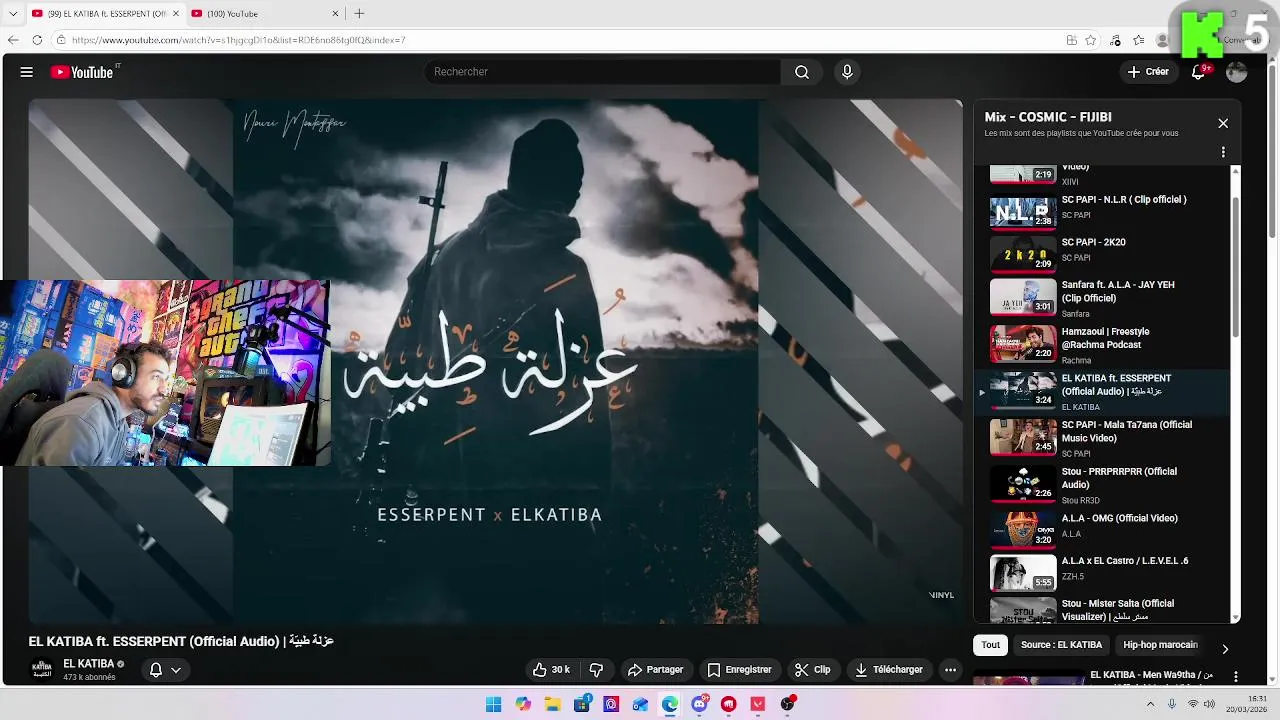The height and width of the screenshot is (720, 1280).
Task: Open Discord from the taskbar
Action: point(700,704)
